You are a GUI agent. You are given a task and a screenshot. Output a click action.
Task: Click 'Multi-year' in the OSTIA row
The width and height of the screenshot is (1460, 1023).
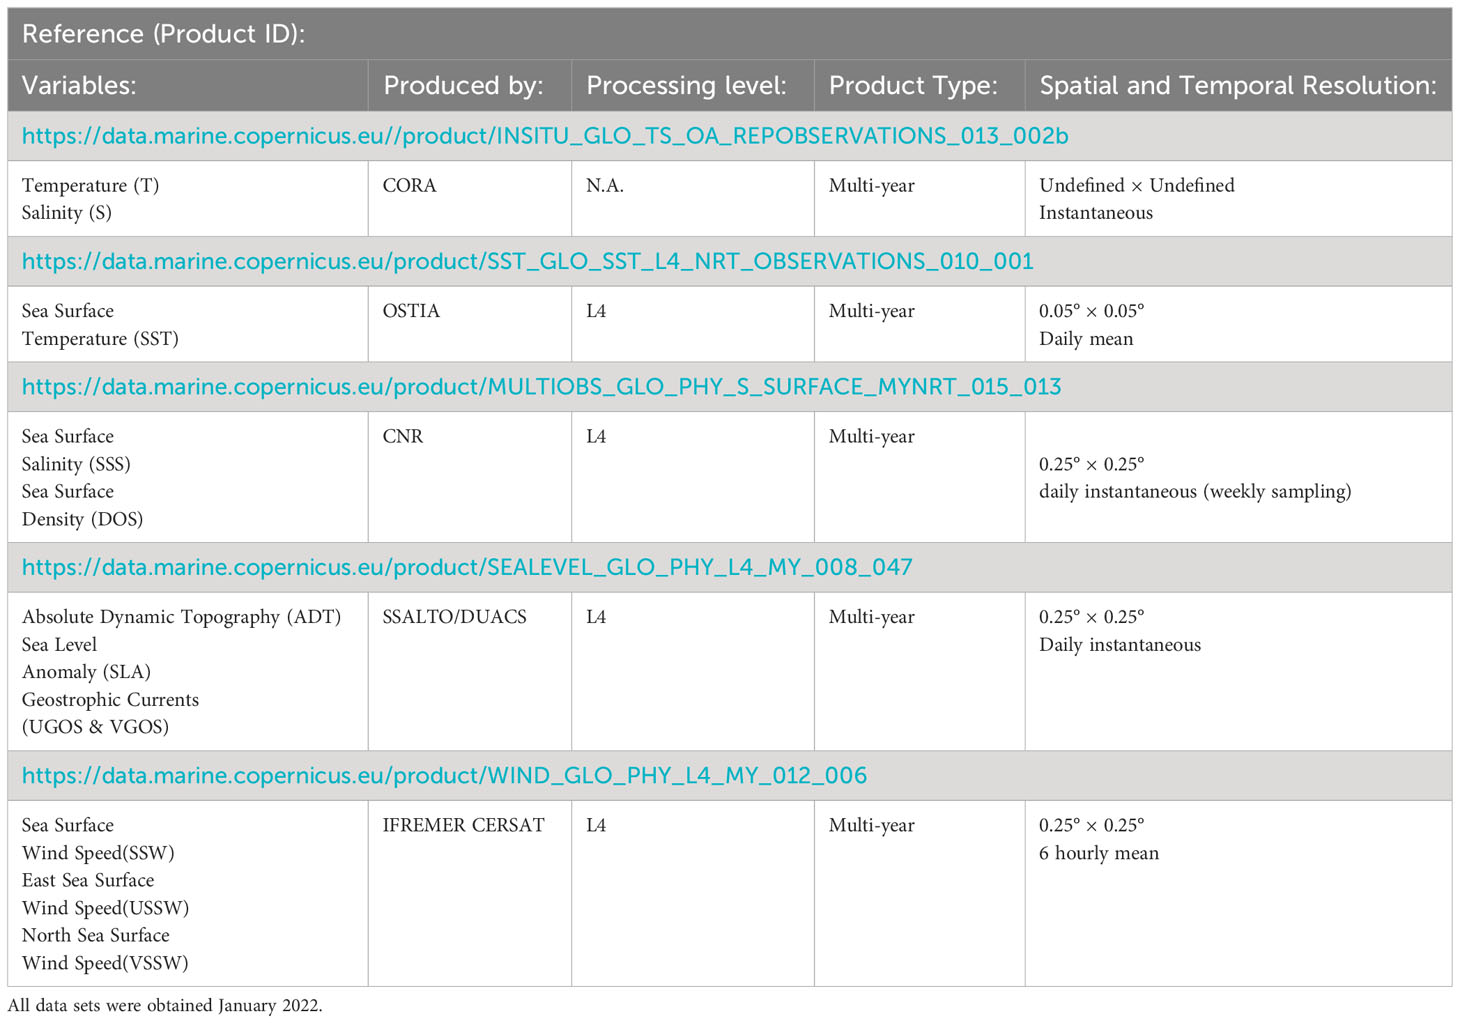(x=872, y=312)
